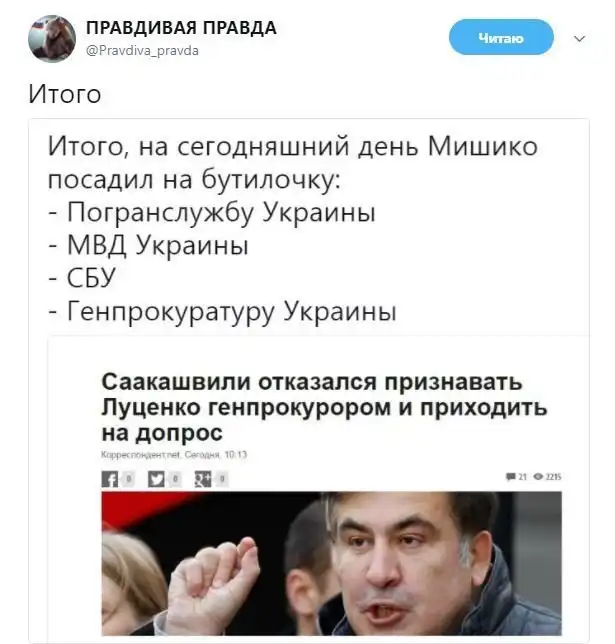Open the Саакашвили отказался признавать headline
The image size is (615, 644).
click(324, 407)
